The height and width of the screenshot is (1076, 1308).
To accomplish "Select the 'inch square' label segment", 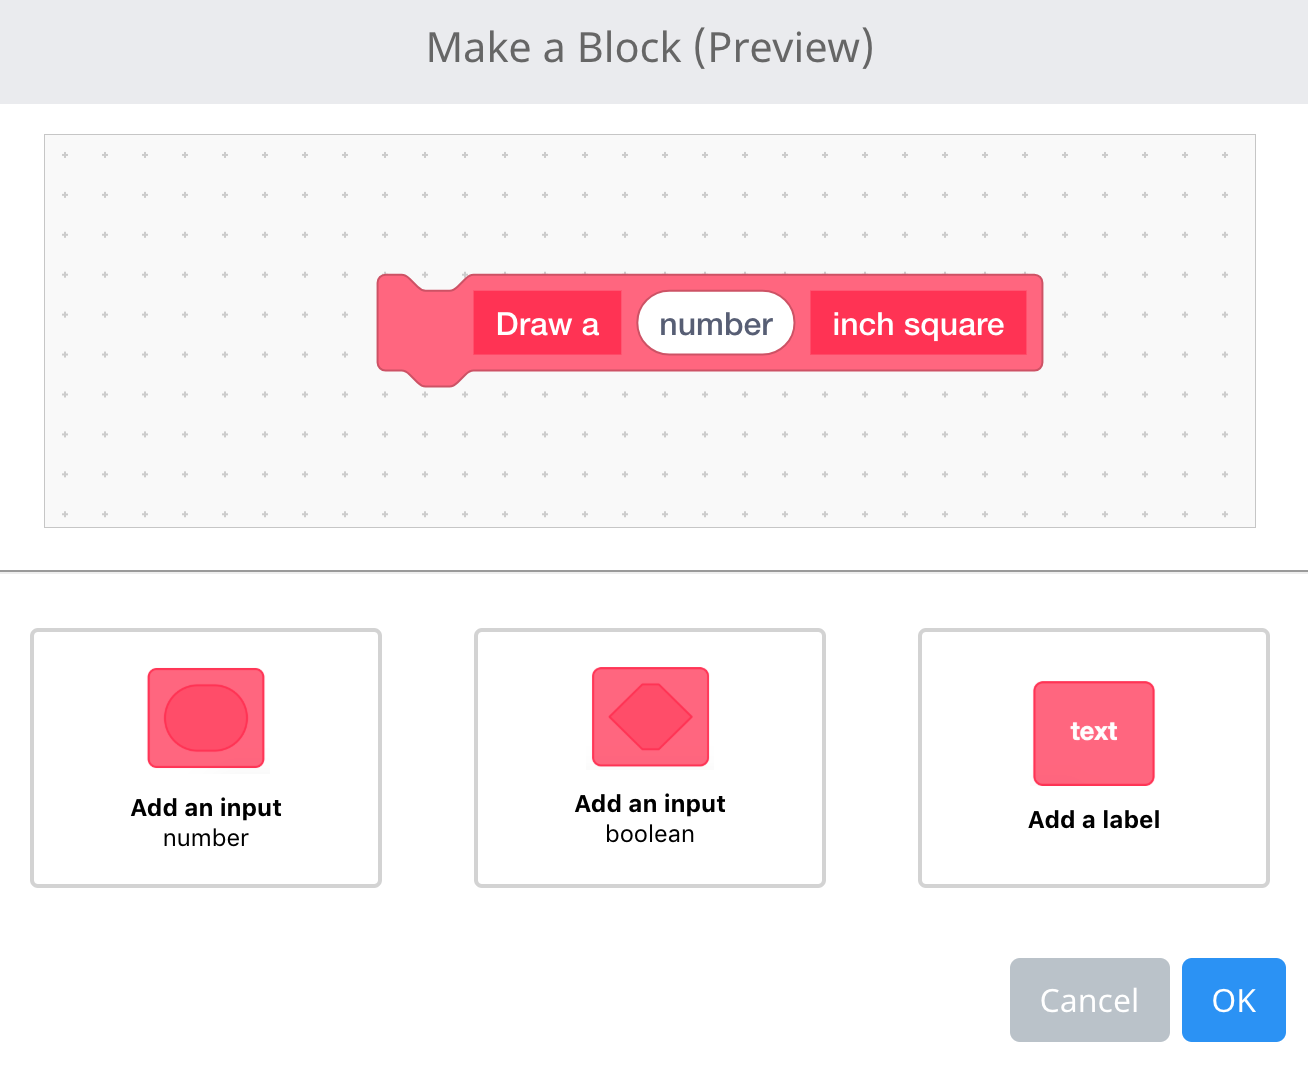I will [x=918, y=323].
